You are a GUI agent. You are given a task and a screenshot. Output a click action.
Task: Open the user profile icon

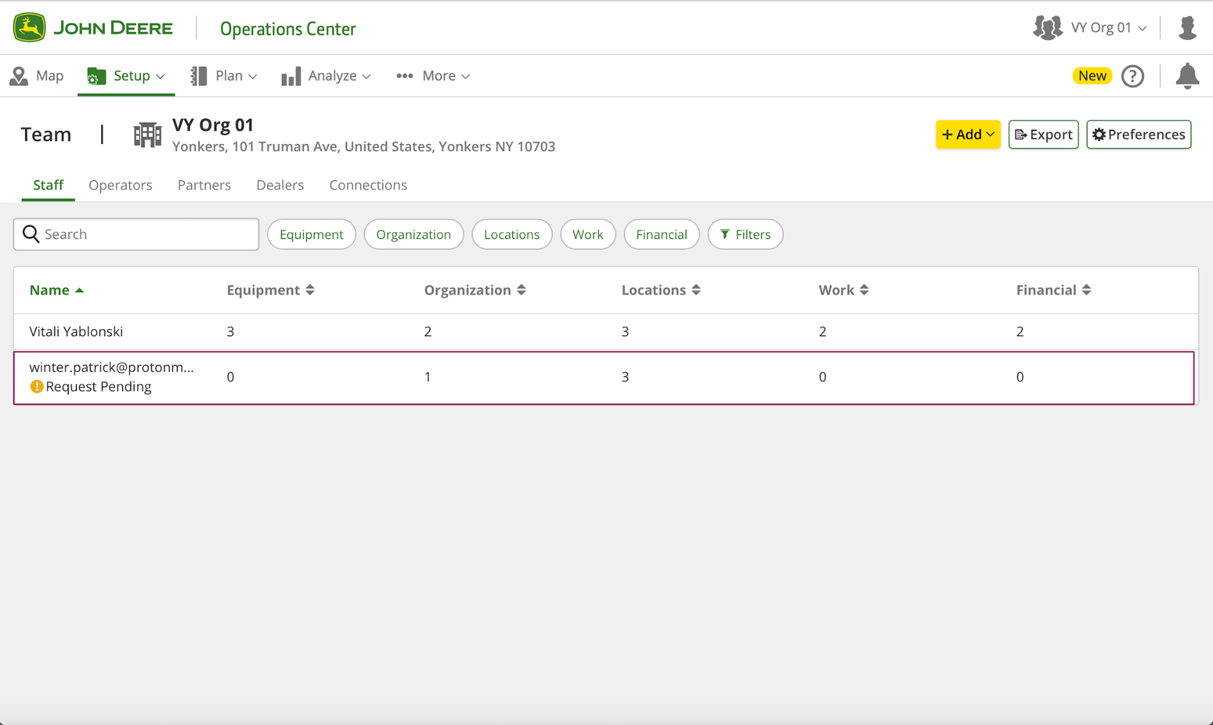point(1187,28)
